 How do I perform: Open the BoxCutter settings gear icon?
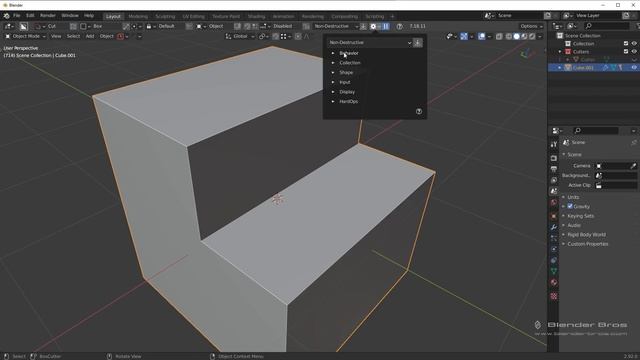[x=373, y=26]
